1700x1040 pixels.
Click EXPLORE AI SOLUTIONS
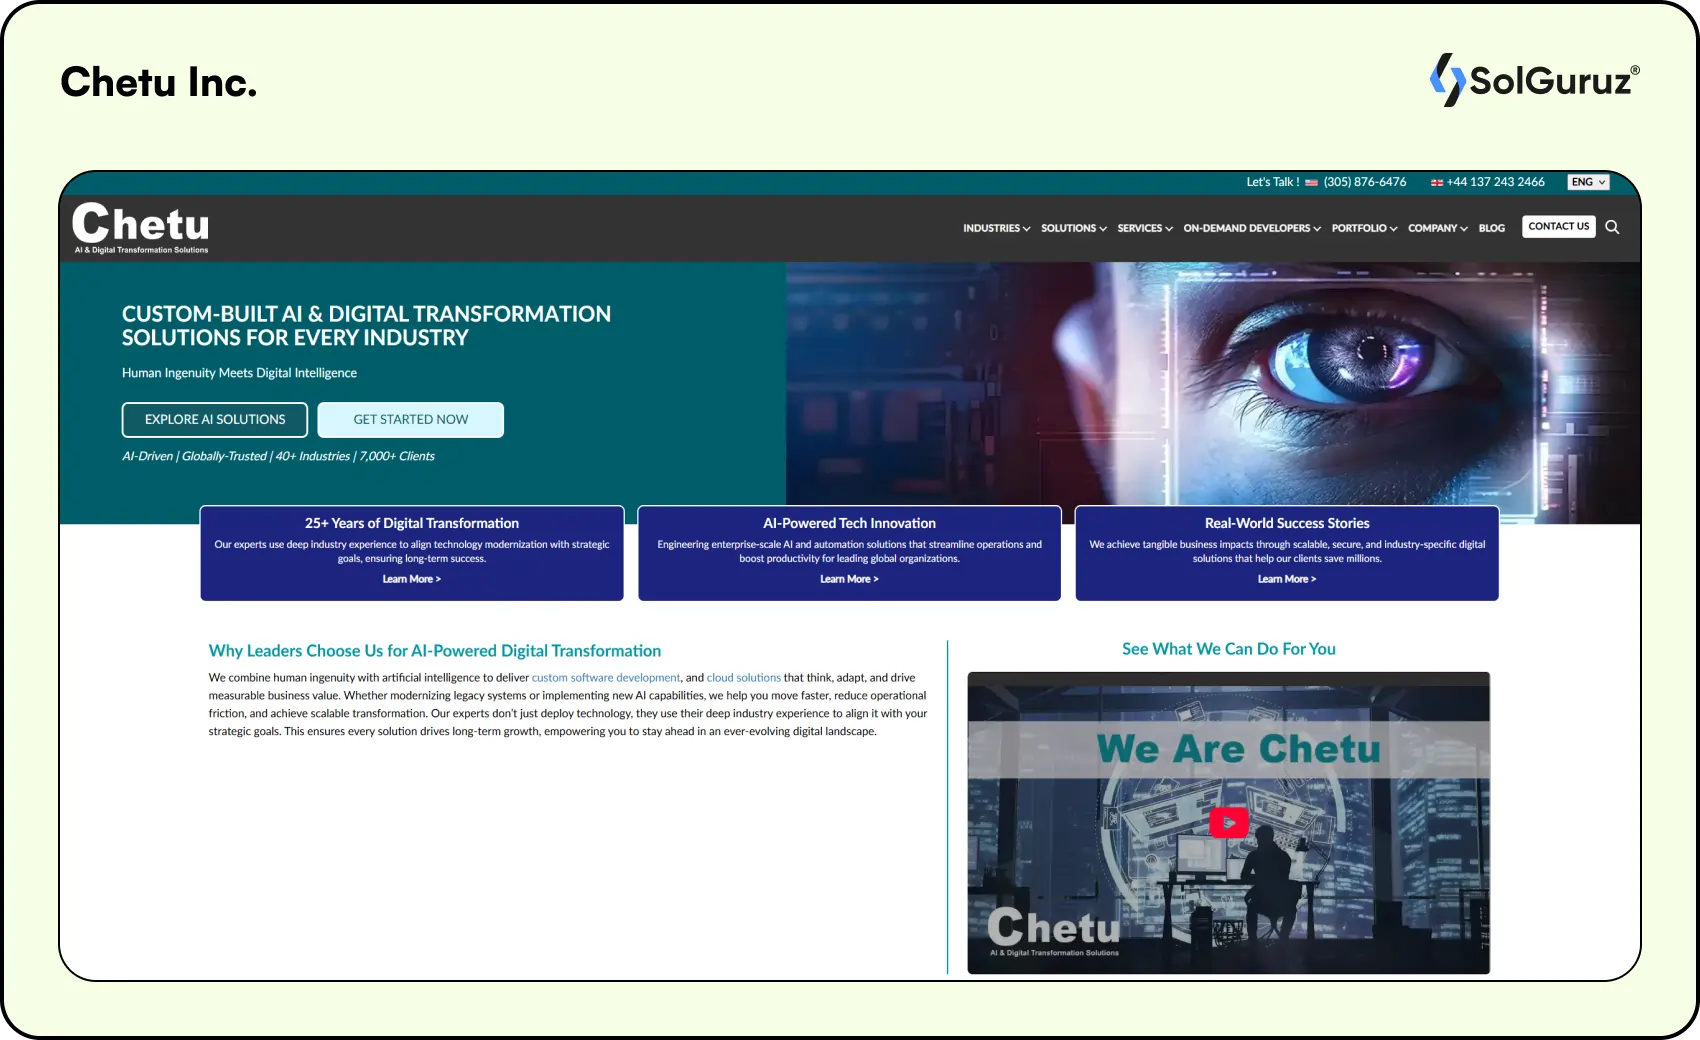(214, 419)
